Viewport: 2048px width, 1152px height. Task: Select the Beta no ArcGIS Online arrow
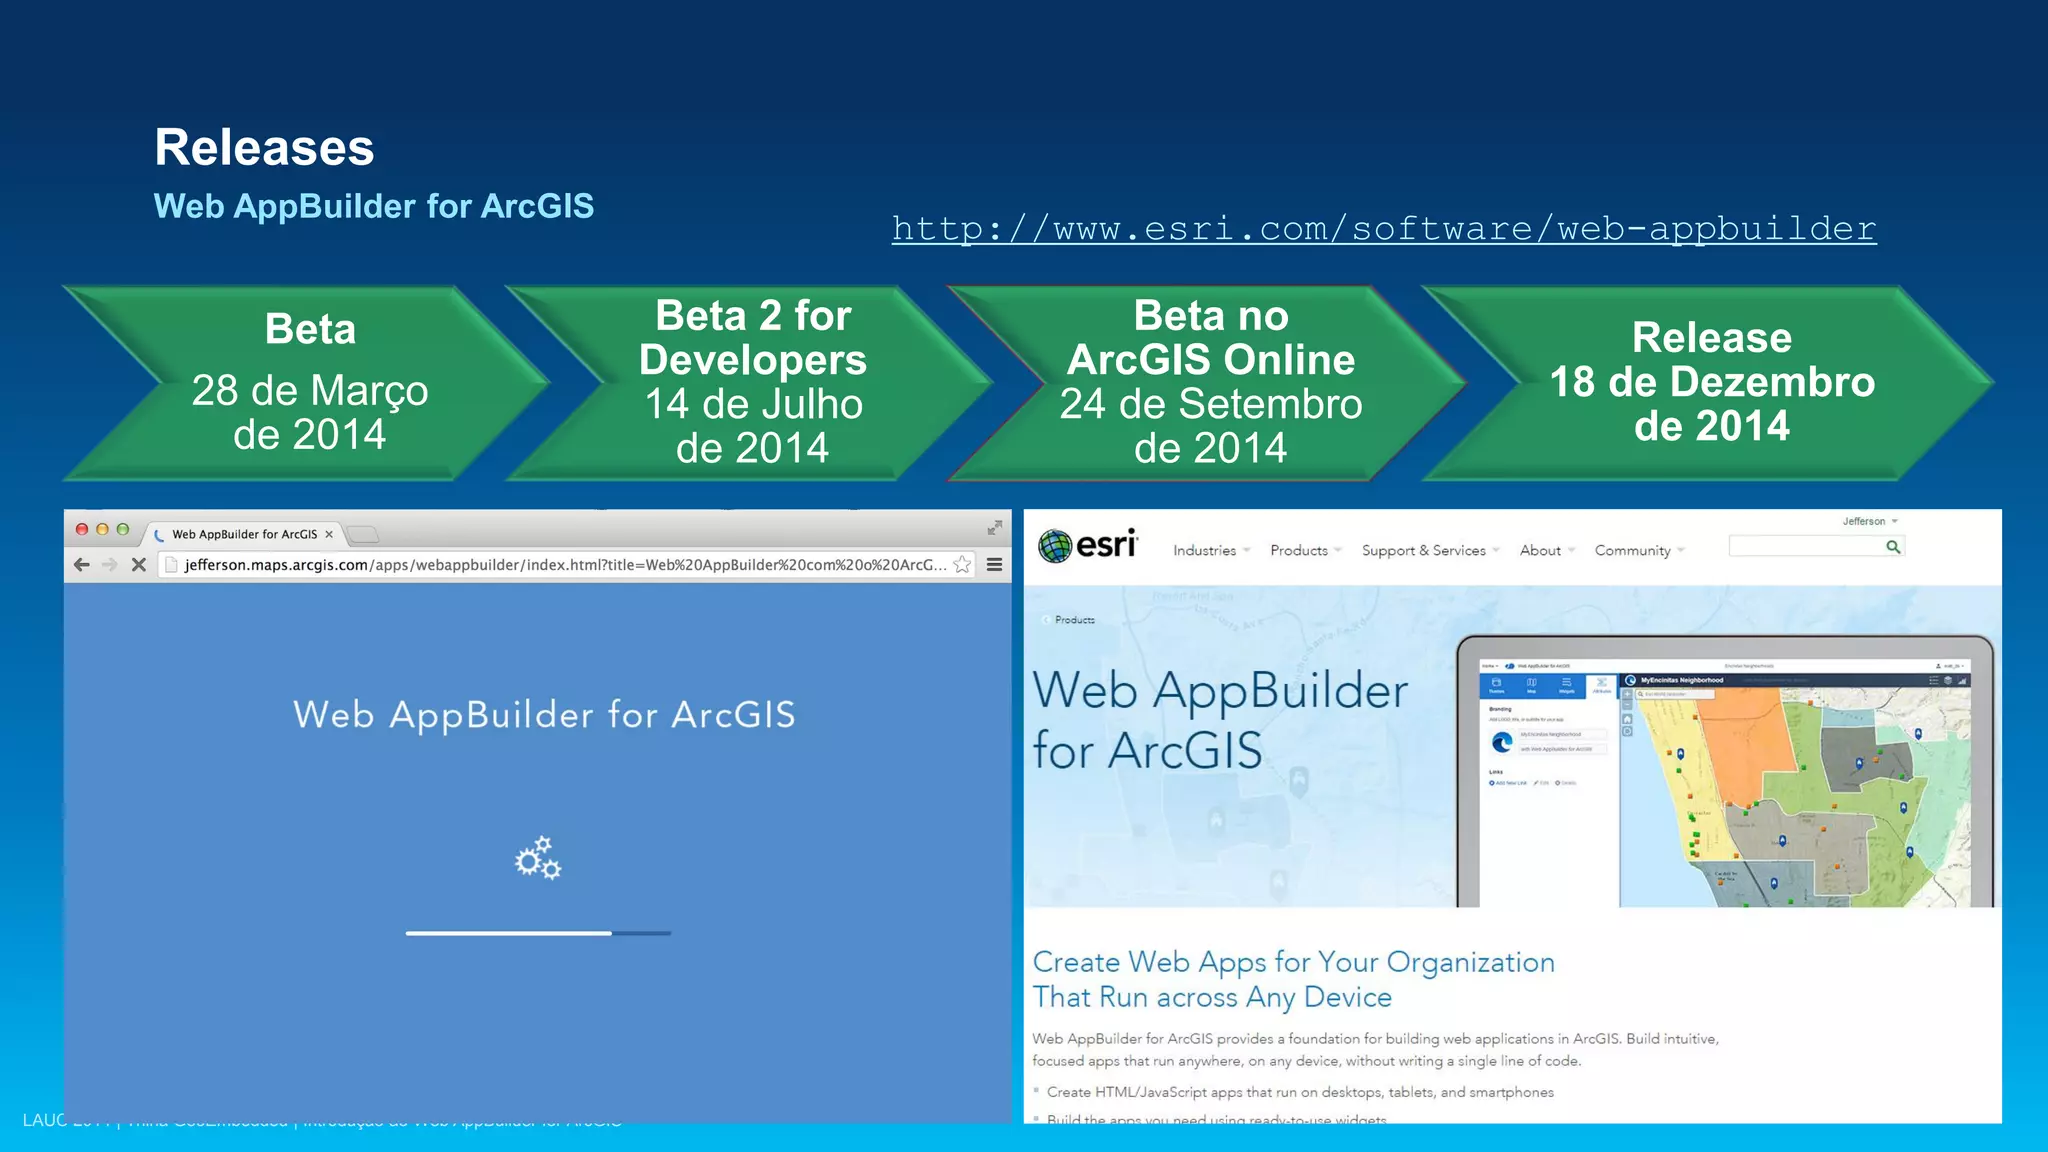coord(1207,383)
